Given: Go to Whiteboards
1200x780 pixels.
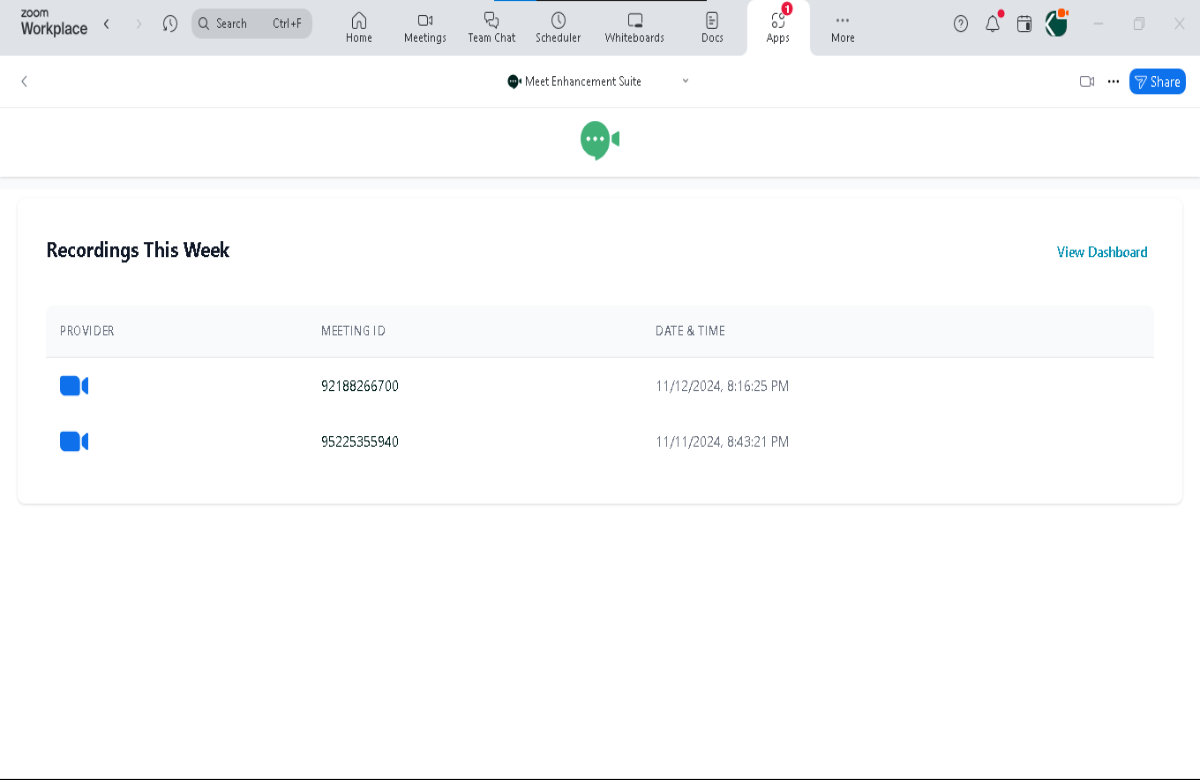Looking at the screenshot, I should pos(634,27).
